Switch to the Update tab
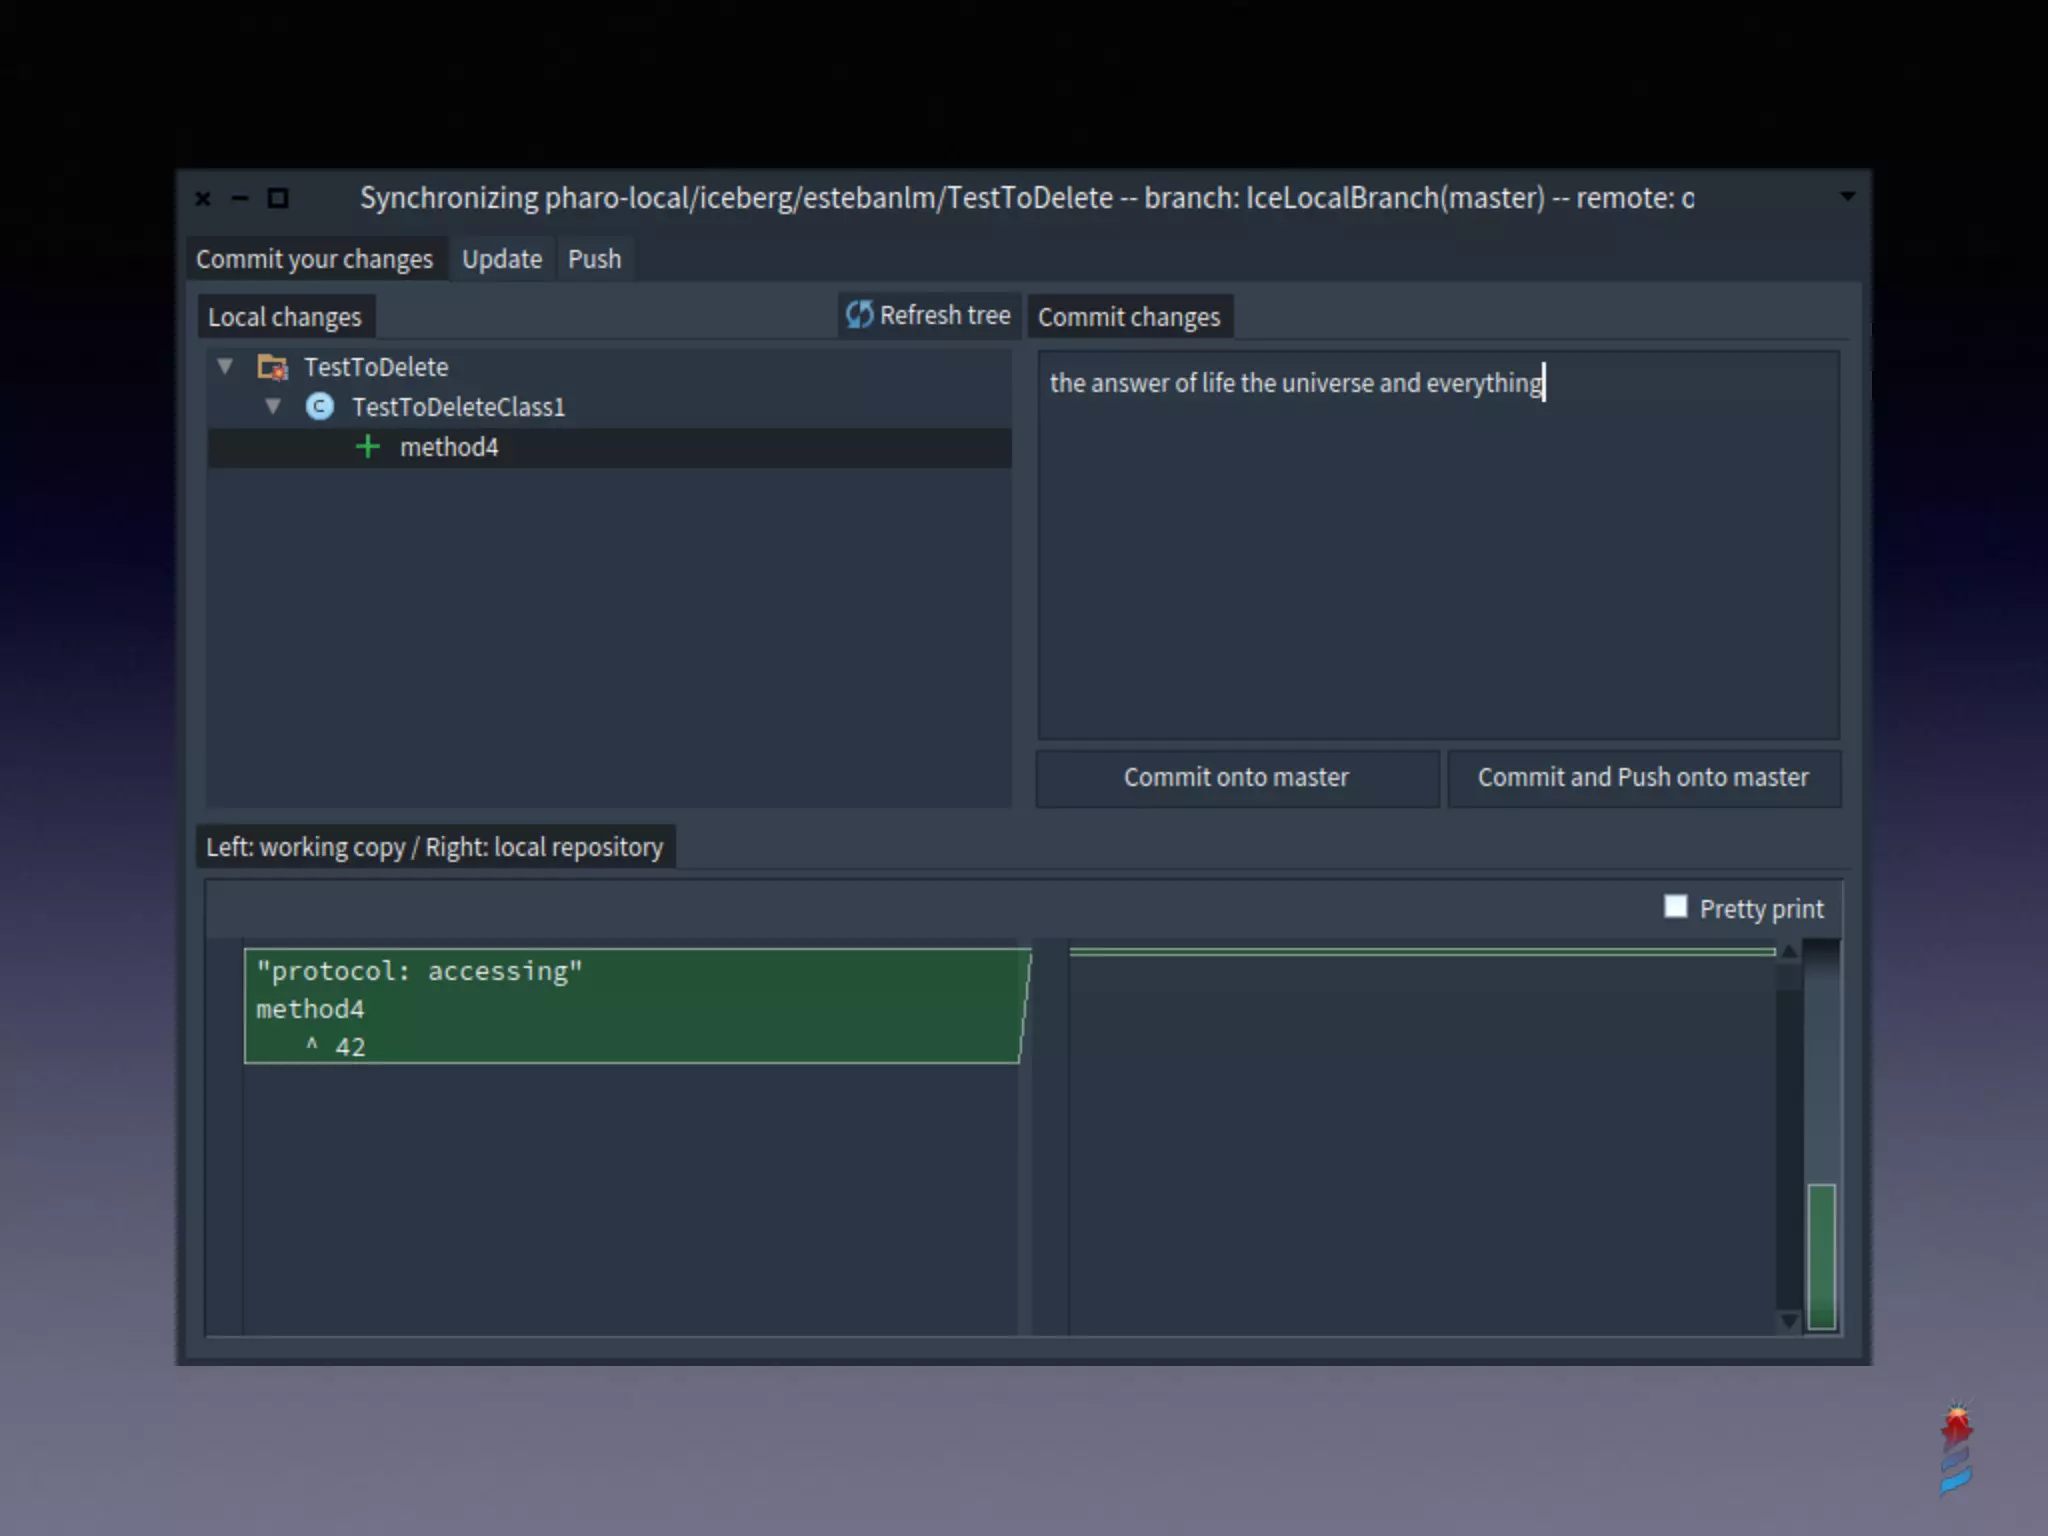 click(x=502, y=259)
